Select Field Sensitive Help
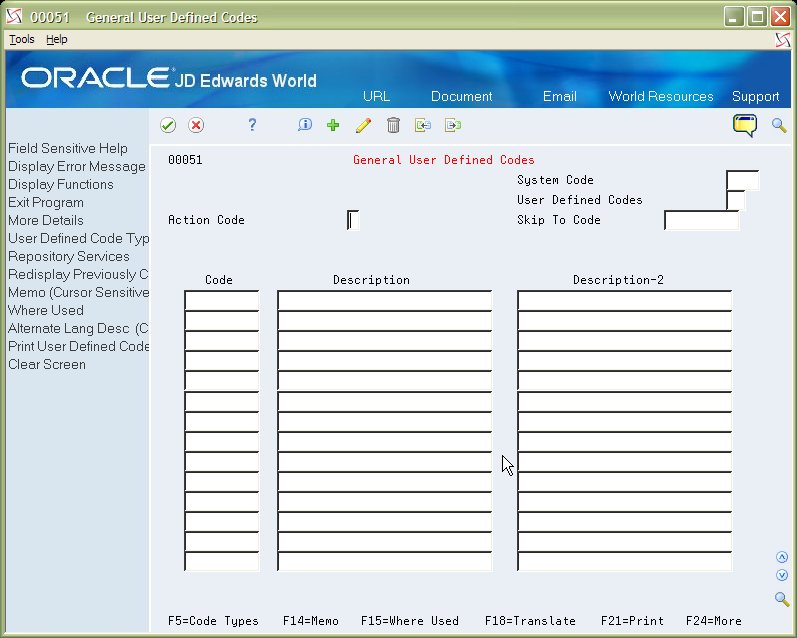This screenshot has width=797, height=638. [x=68, y=148]
